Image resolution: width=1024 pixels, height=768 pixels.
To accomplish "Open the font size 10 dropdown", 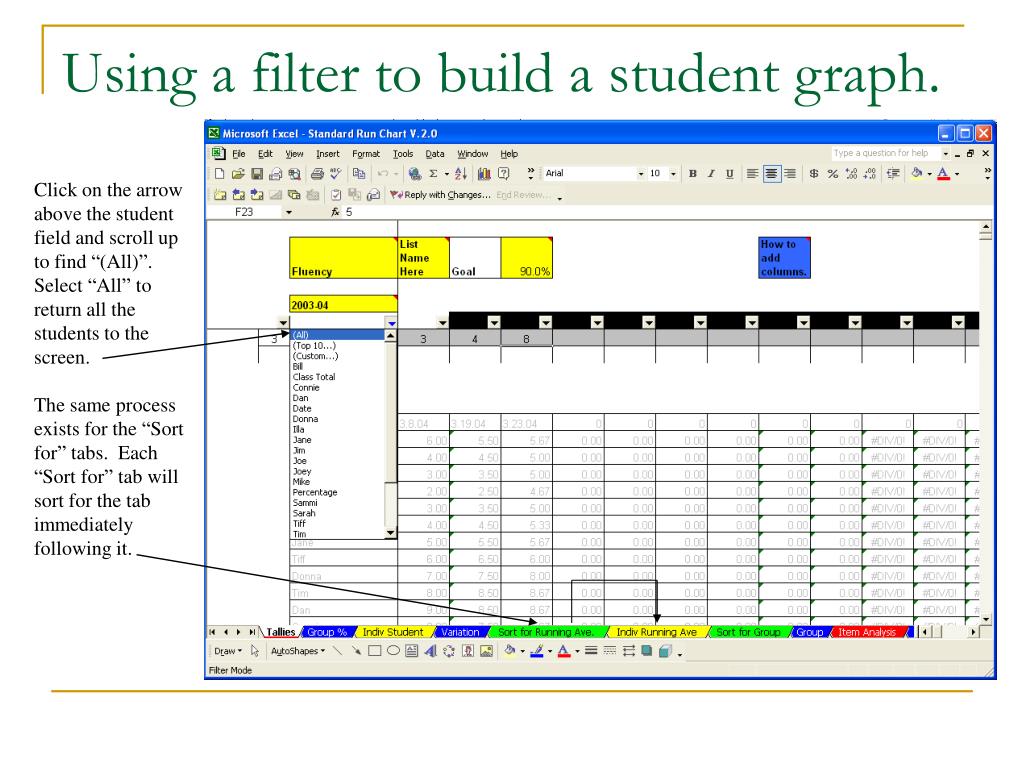I will point(673,174).
